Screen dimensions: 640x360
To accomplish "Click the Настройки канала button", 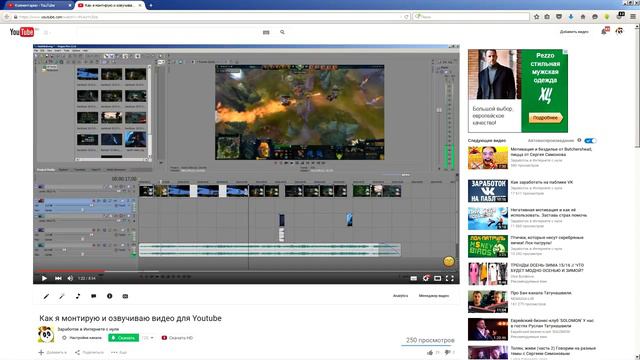I will tap(81, 338).
